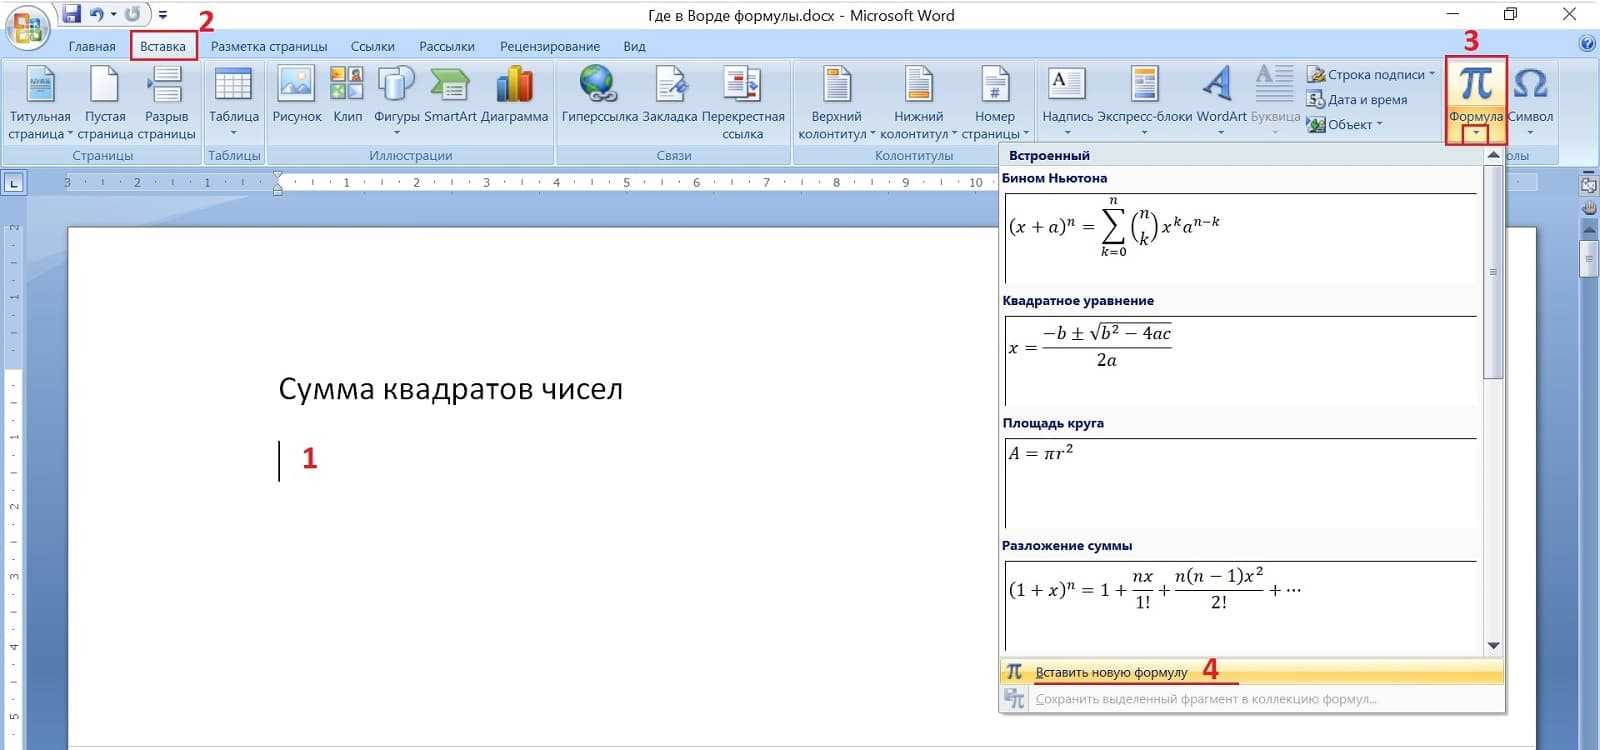Insert a Bookmark (Закладка)

pyautogui.click(x=670, y=95)
